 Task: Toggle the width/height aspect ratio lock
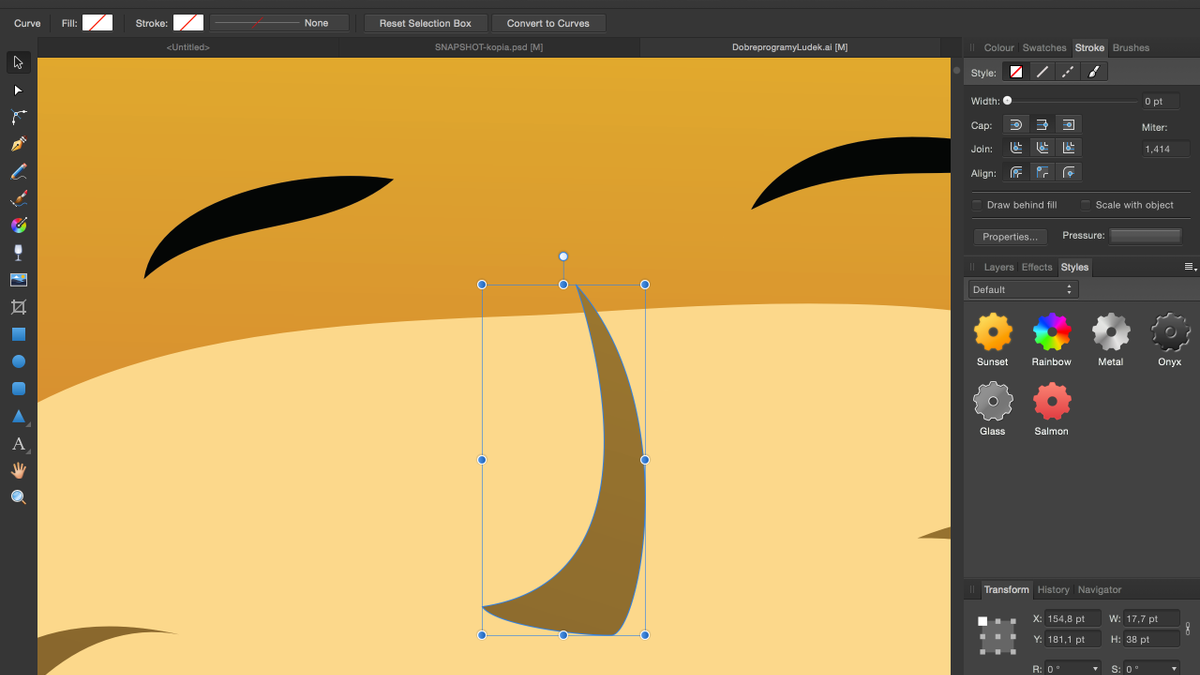pos(1188,629)
